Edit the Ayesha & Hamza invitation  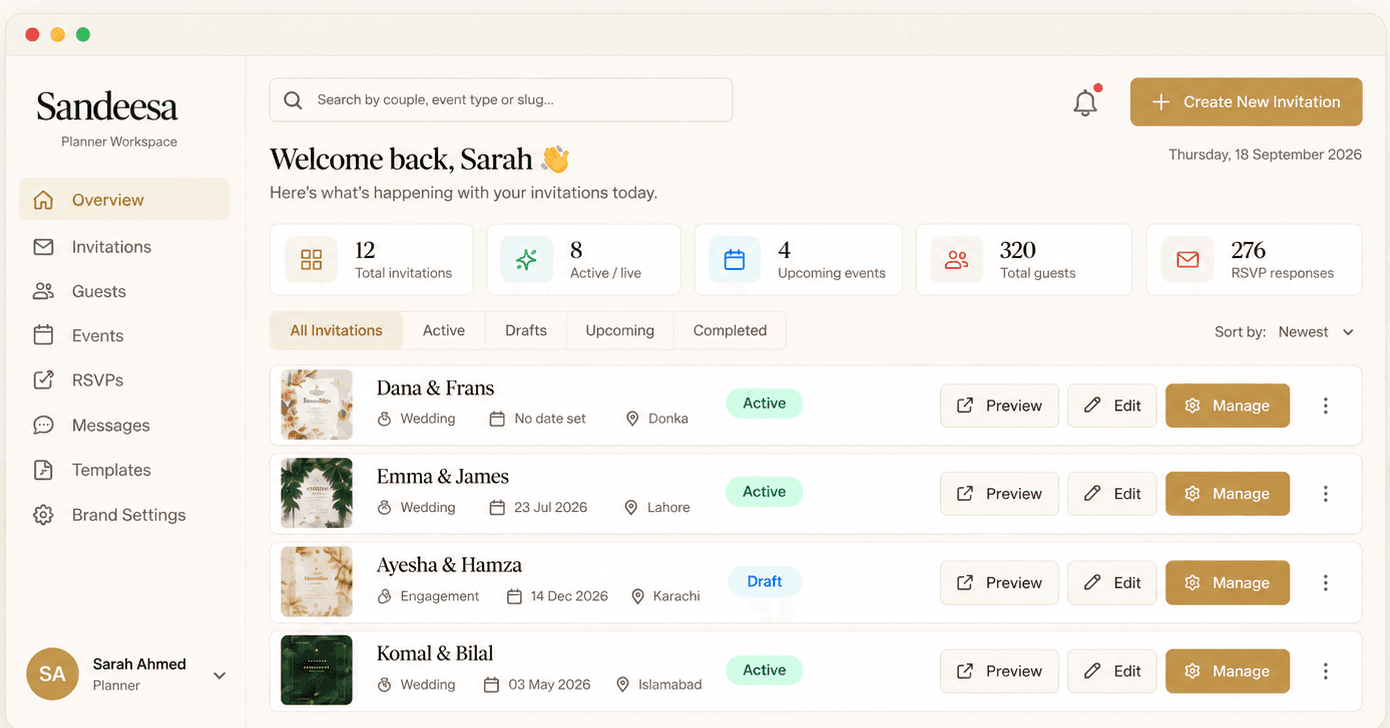pyautogui.click(x=1112, y=583)
